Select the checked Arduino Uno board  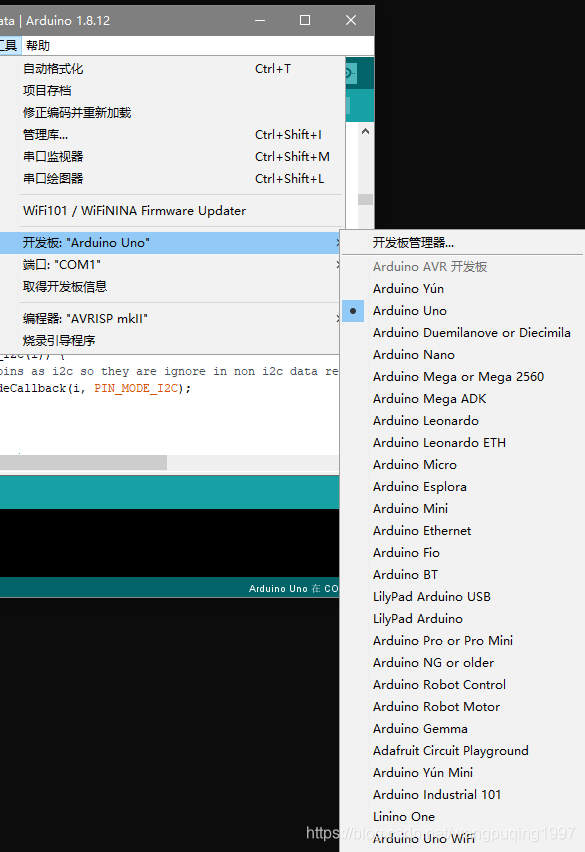(x=463, y=311)
